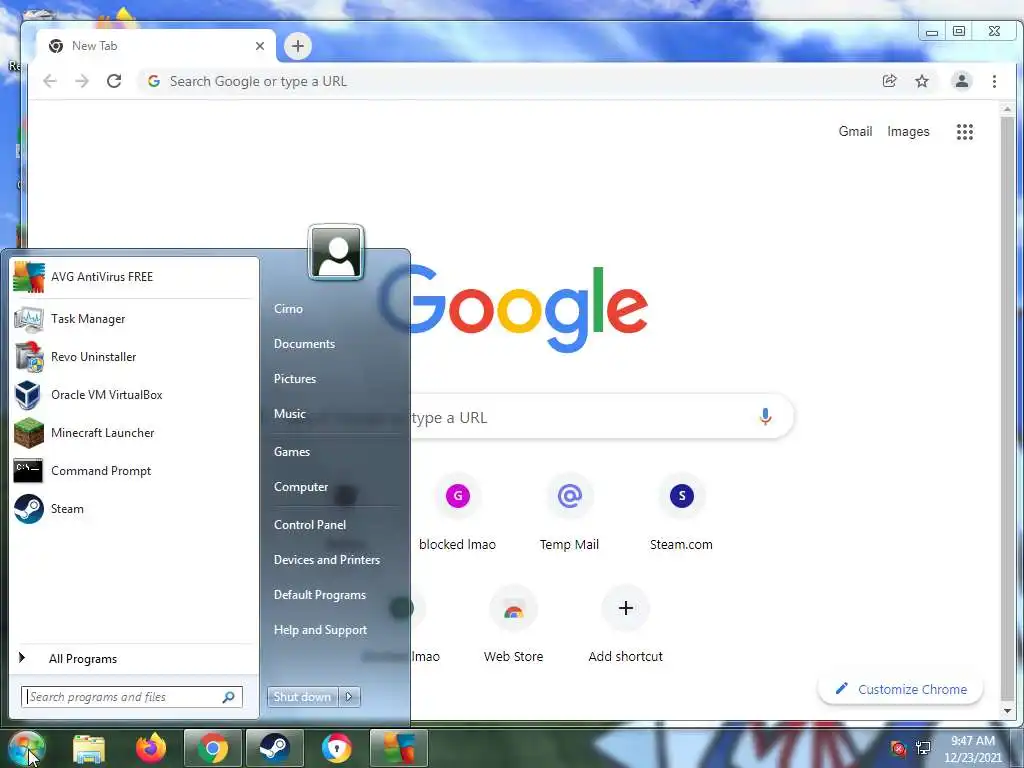Click Chrome's forward navigation arrow
The image size is (1024, 768).
pos(82,81)
